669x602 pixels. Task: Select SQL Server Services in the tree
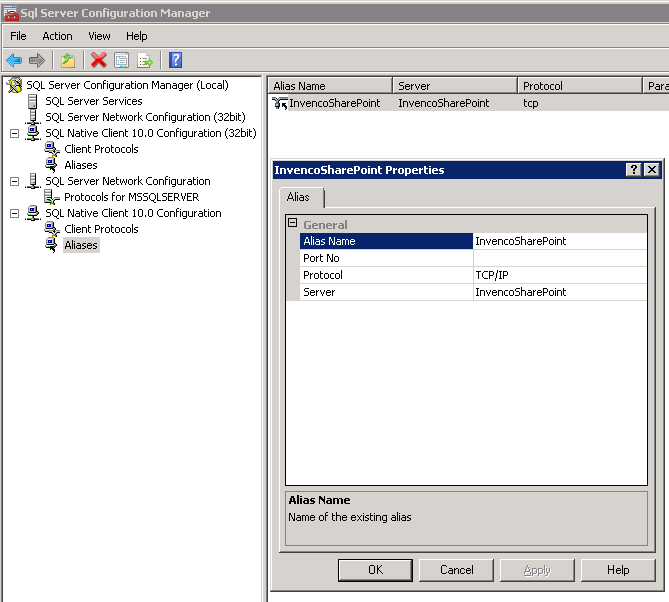tap(93, 101)
